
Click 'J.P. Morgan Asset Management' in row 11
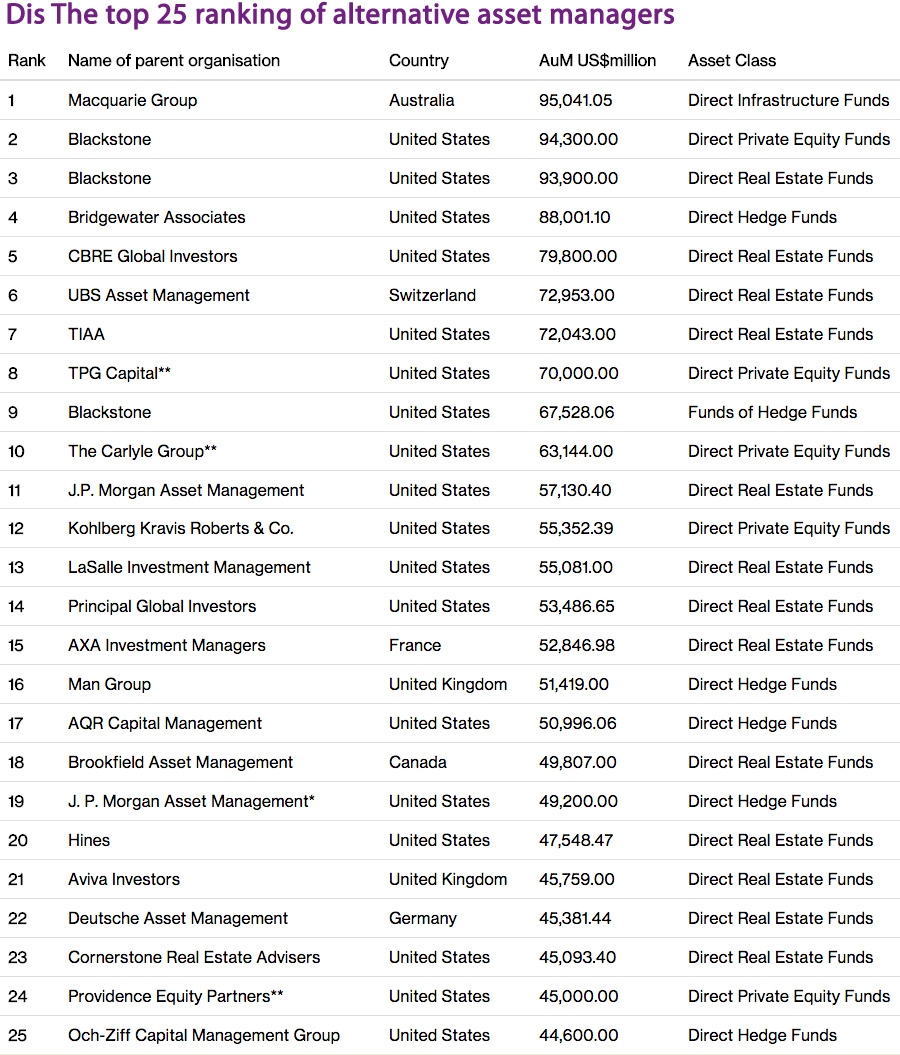(186, 490)
